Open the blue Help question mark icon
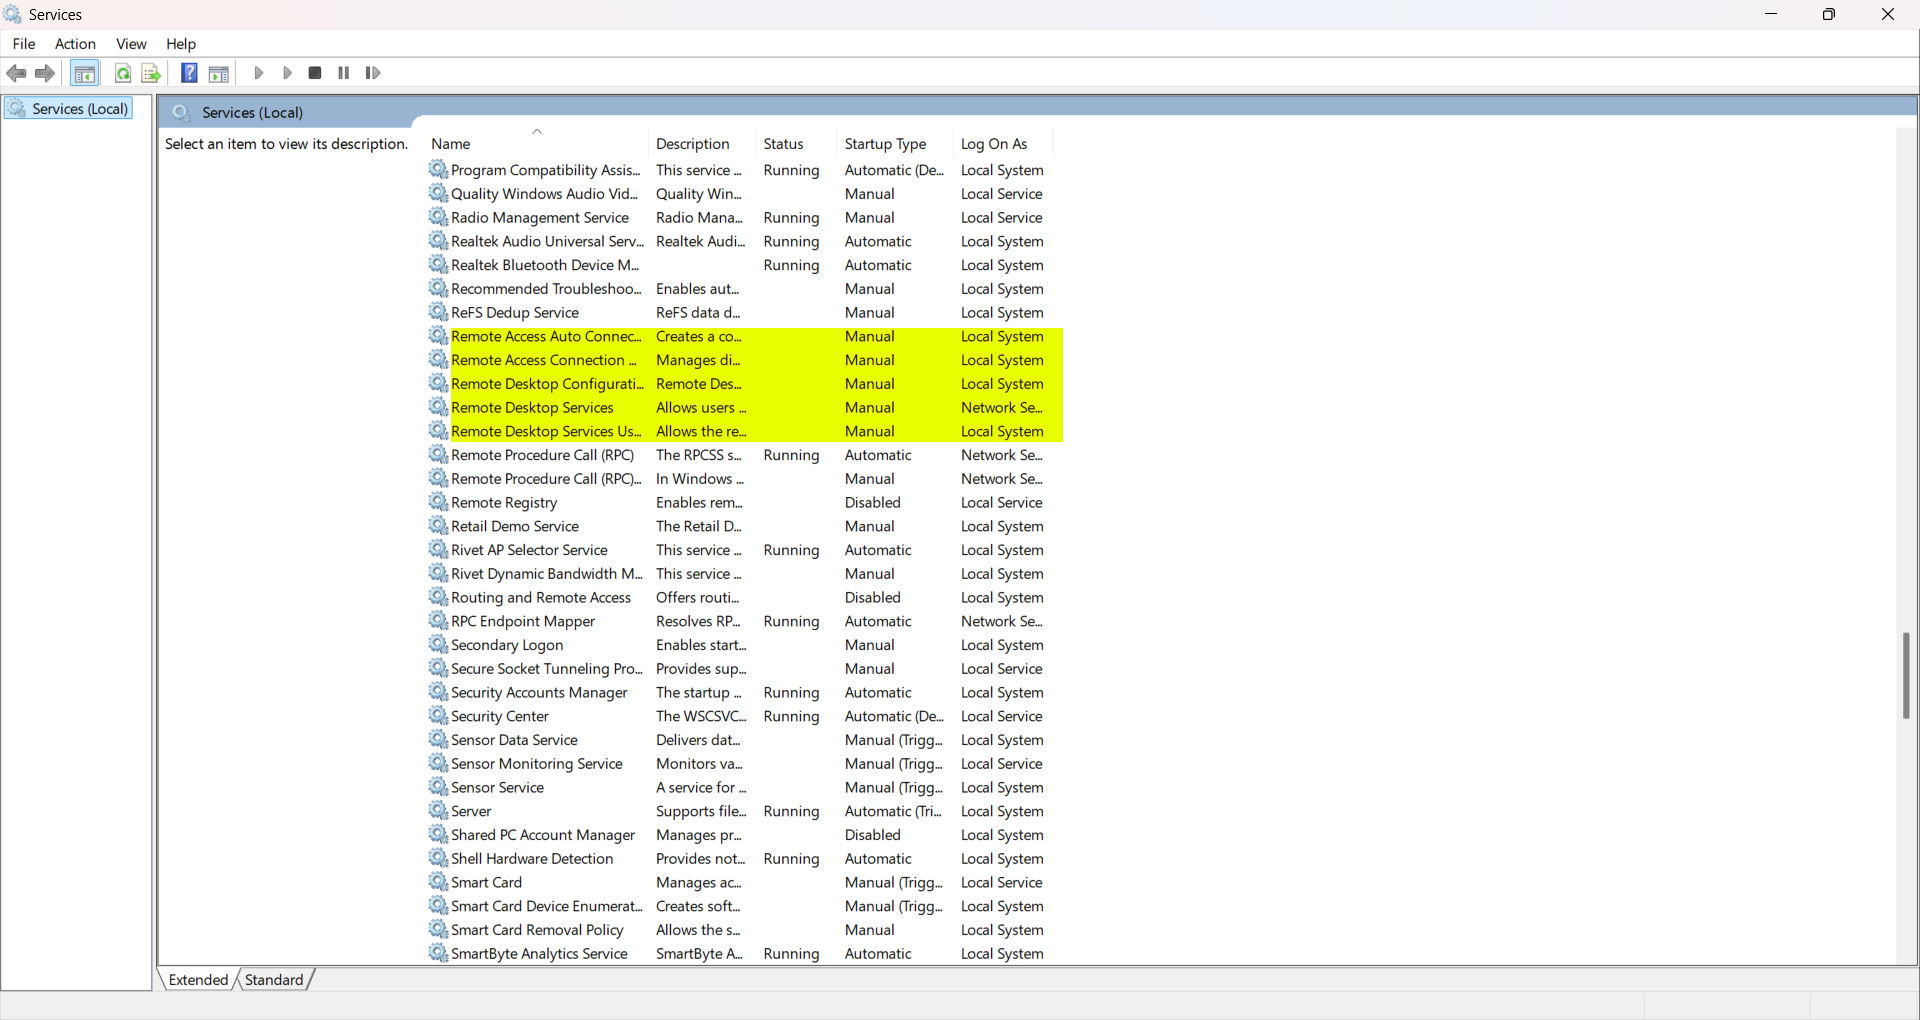1920x1020 pixels. click(189, 73)
